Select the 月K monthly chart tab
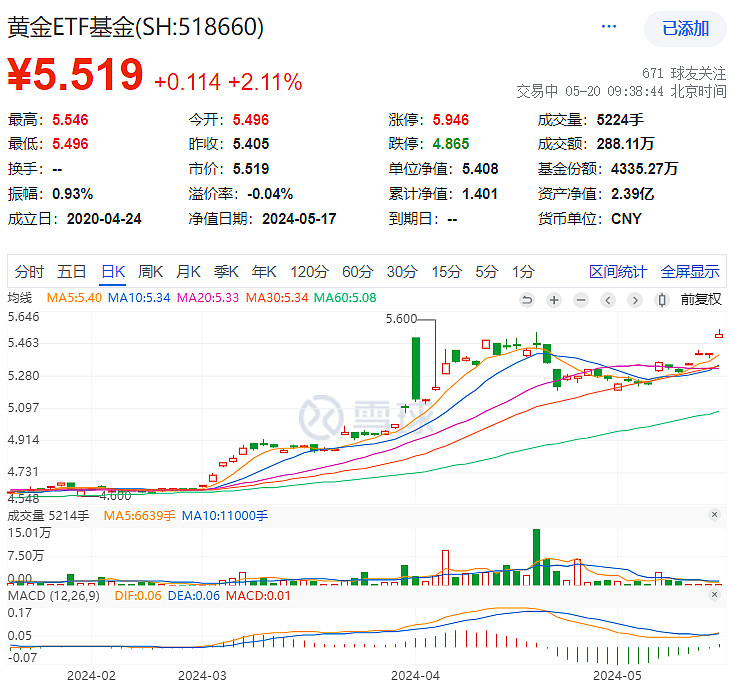 (x=188, y=272)
